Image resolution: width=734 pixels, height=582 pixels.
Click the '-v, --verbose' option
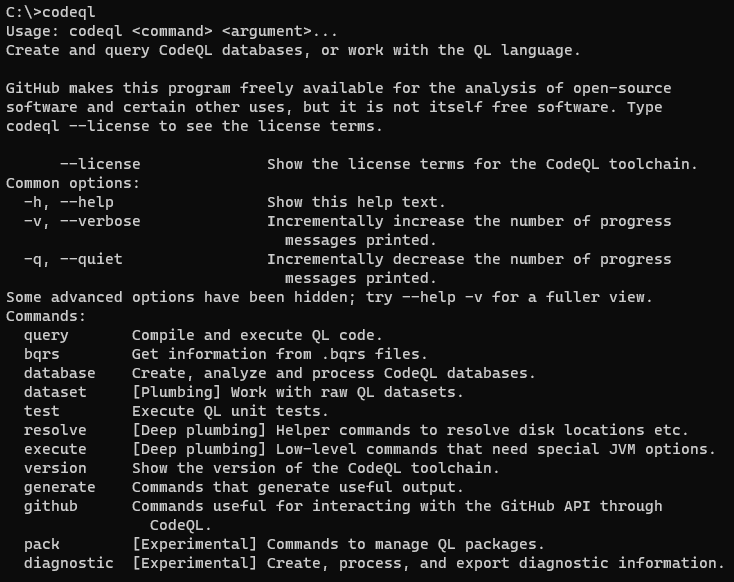coord(82,221)
